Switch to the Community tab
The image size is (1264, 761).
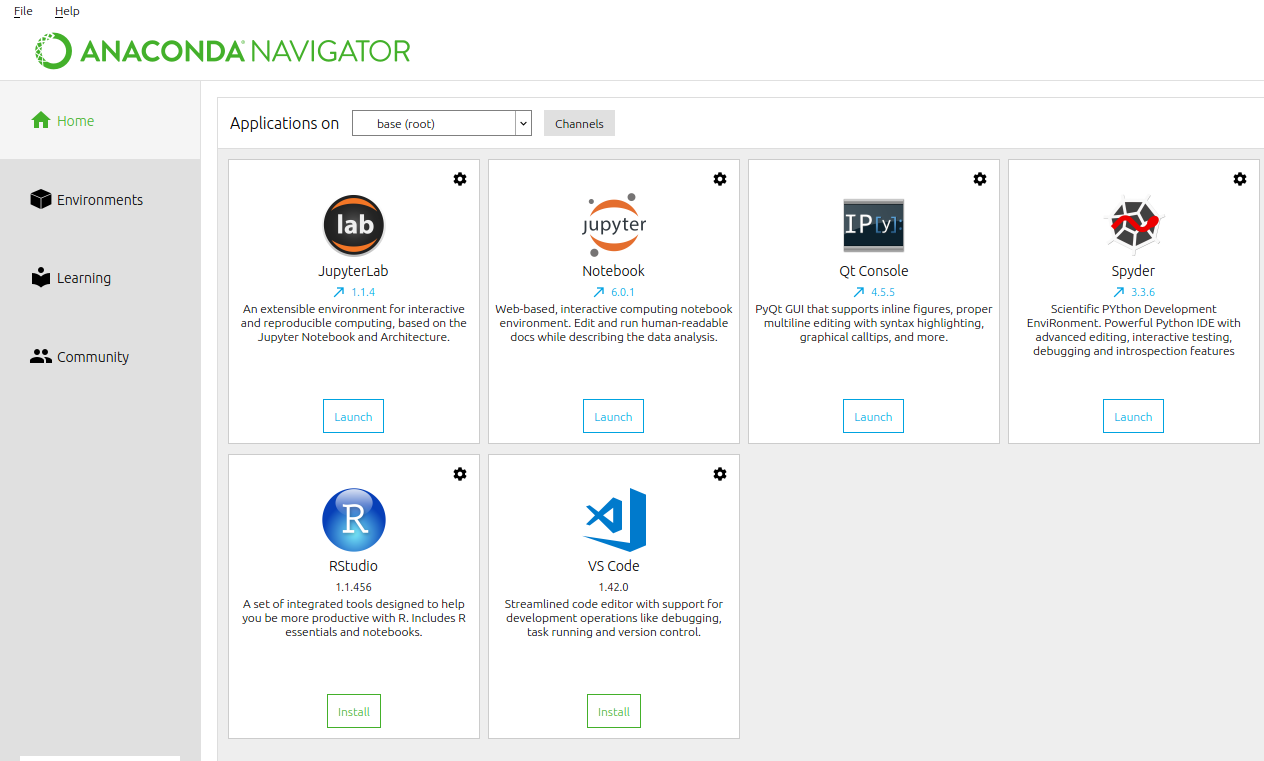(x=100, y=356)
